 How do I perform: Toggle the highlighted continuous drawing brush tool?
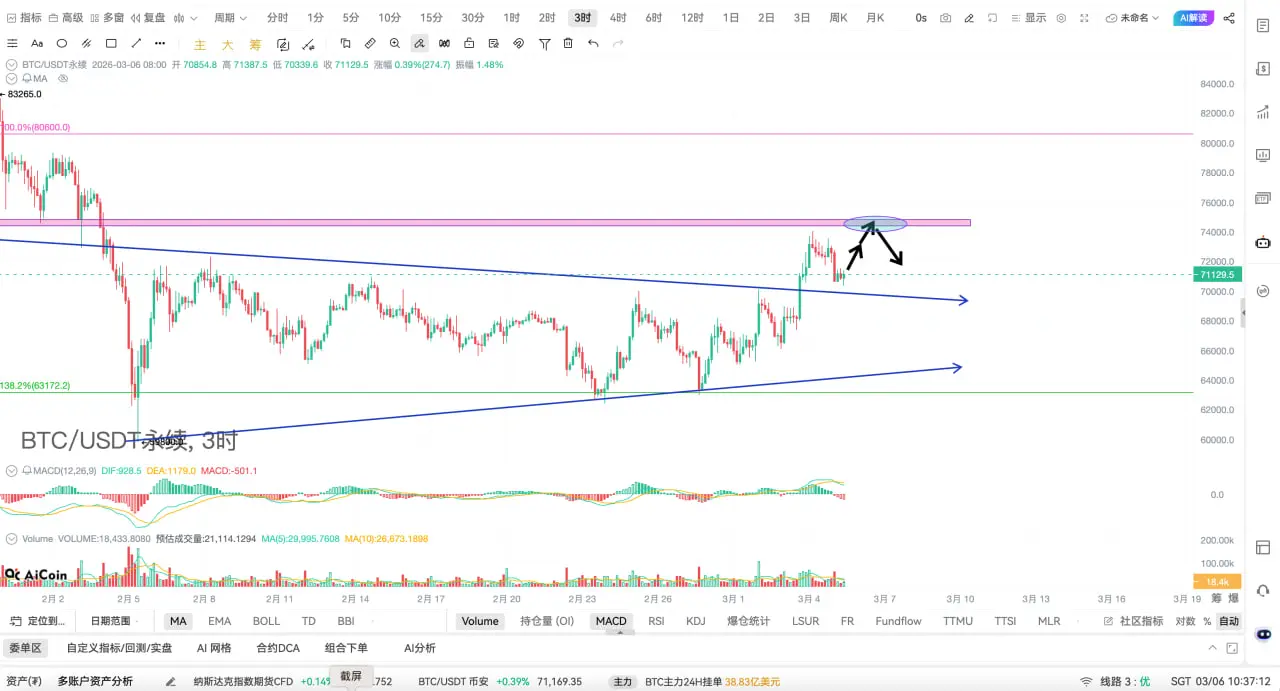pos(419,43)
